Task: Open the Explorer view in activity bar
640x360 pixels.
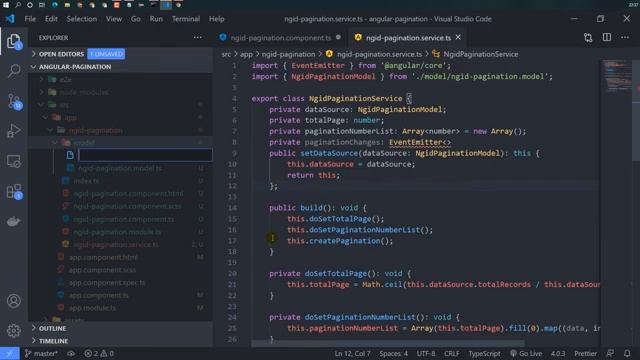Action: tap(13, 41)
